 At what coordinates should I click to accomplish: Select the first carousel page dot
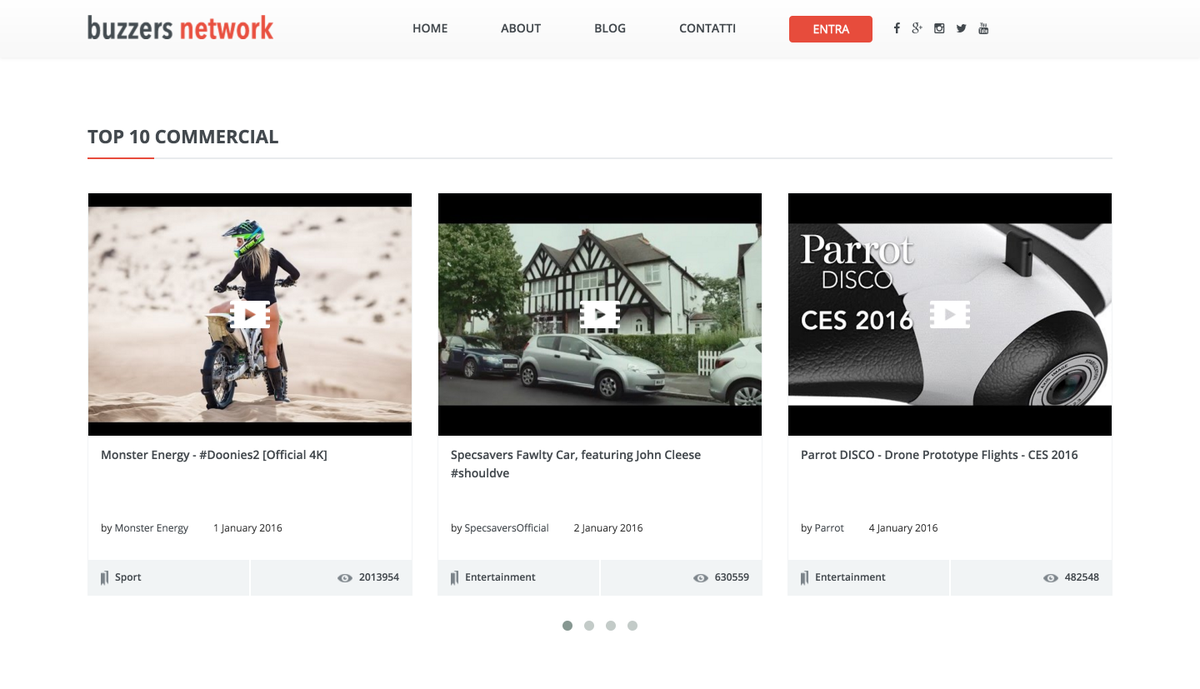(x=567, y=626)
